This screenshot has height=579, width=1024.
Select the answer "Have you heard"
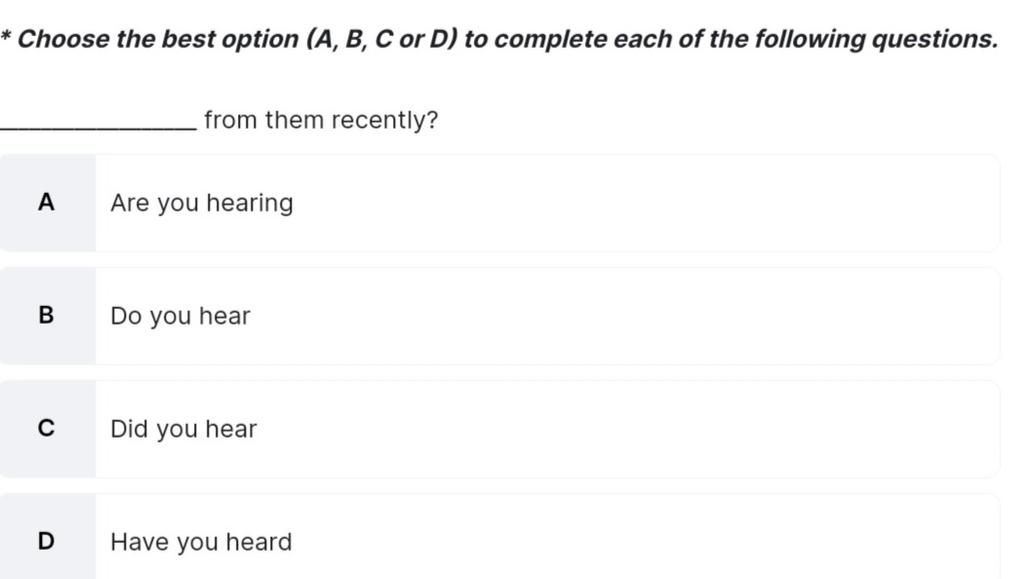click(201, 542)
